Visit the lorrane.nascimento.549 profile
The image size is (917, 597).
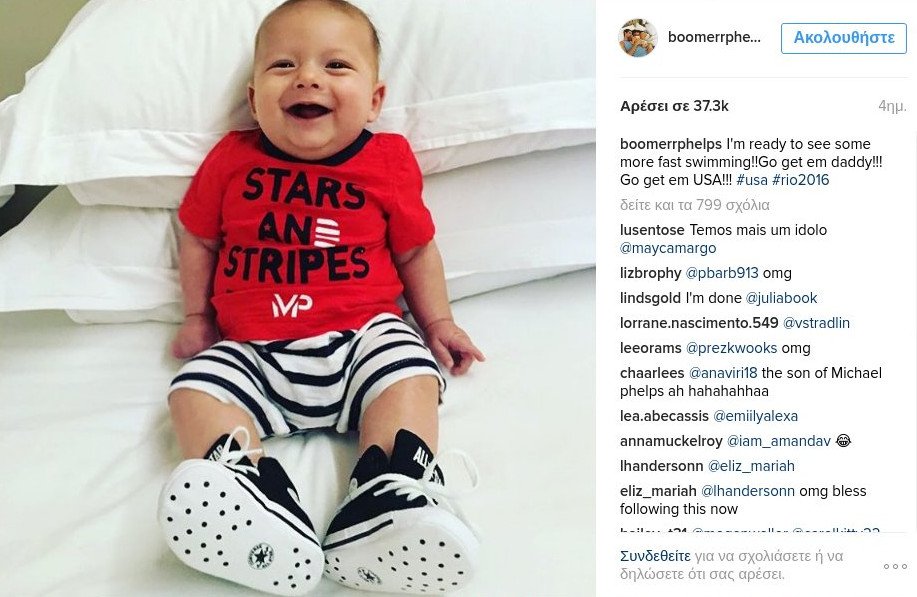[x=699, y=323]
